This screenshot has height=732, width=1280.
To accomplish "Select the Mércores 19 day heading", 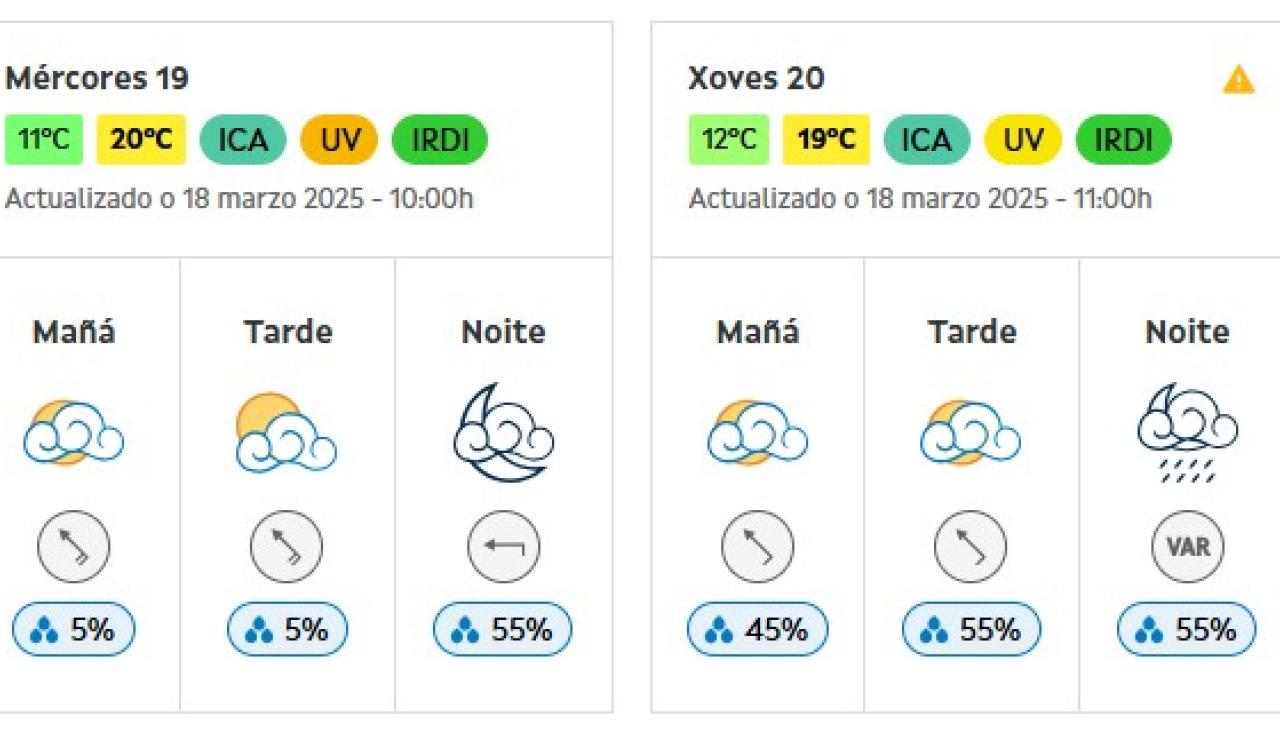I will (x=97, y=78).
